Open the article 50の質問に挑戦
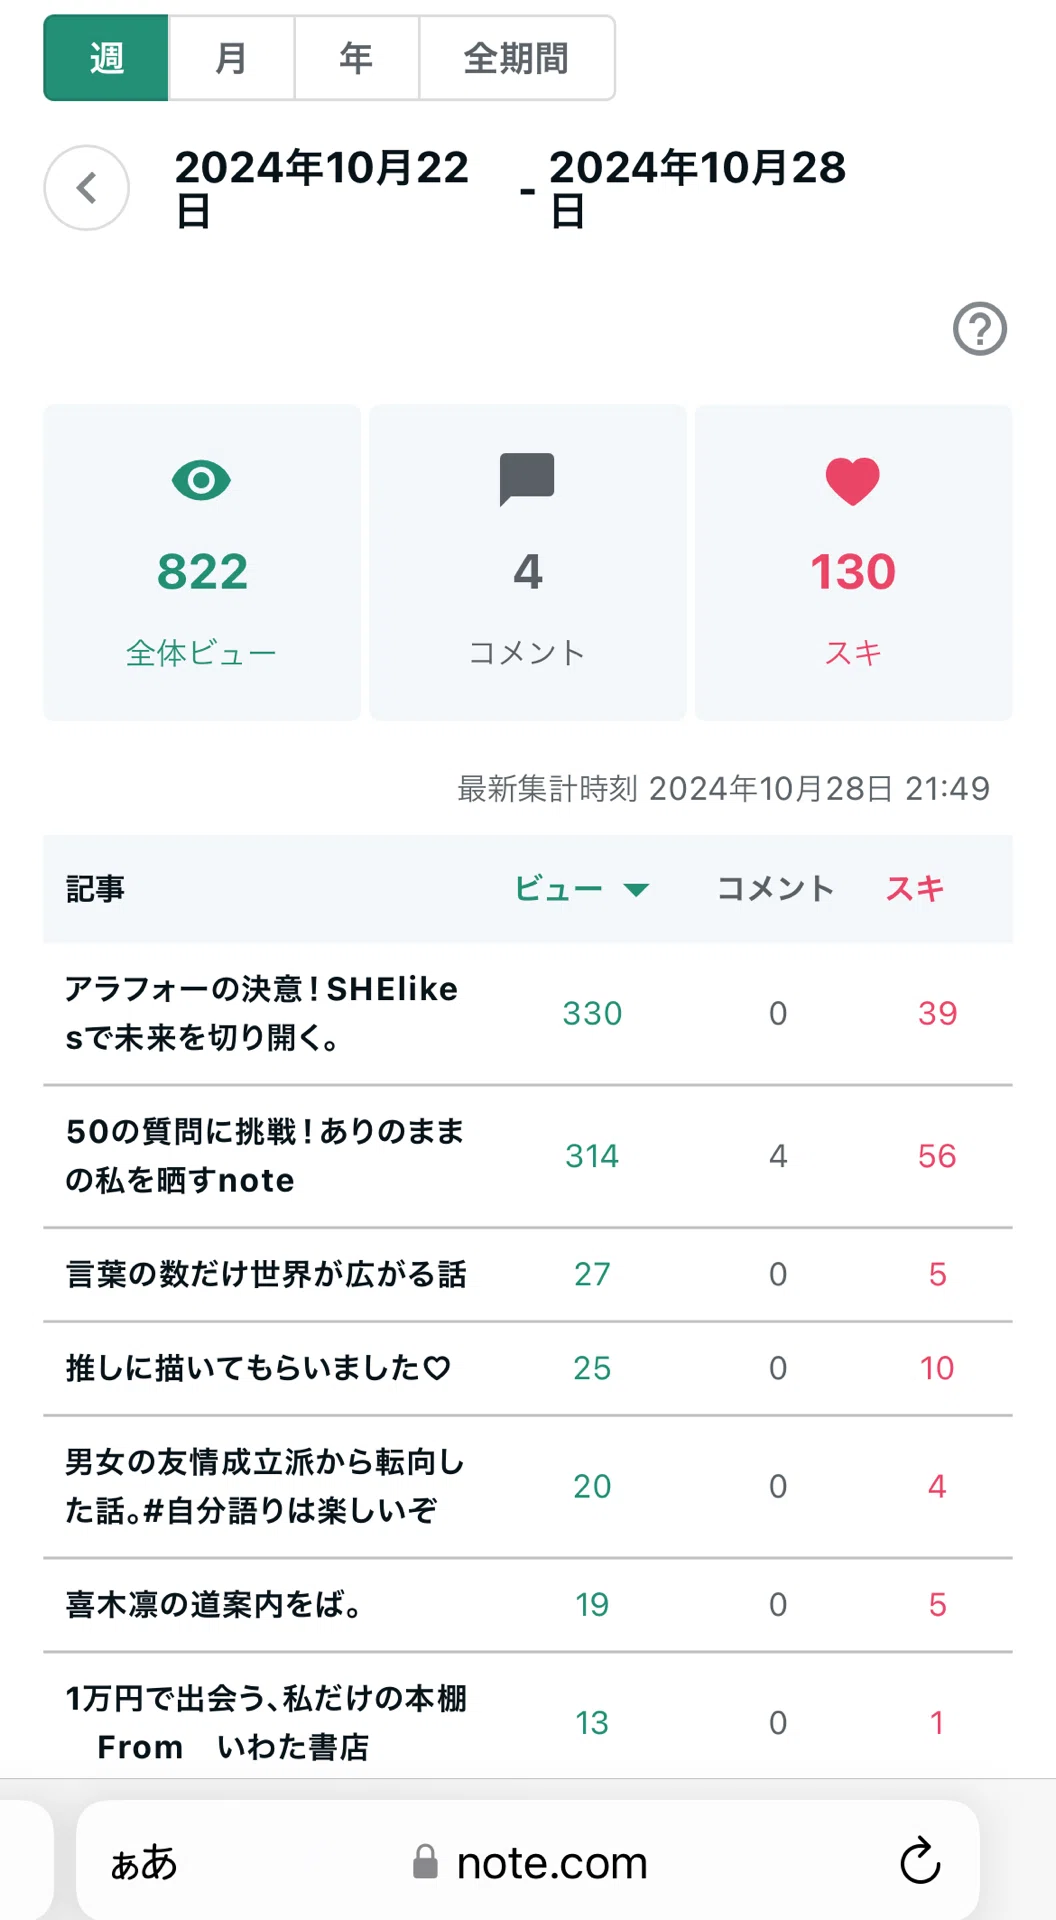Viewport: 1056px width, 1920px height. 265,1156
